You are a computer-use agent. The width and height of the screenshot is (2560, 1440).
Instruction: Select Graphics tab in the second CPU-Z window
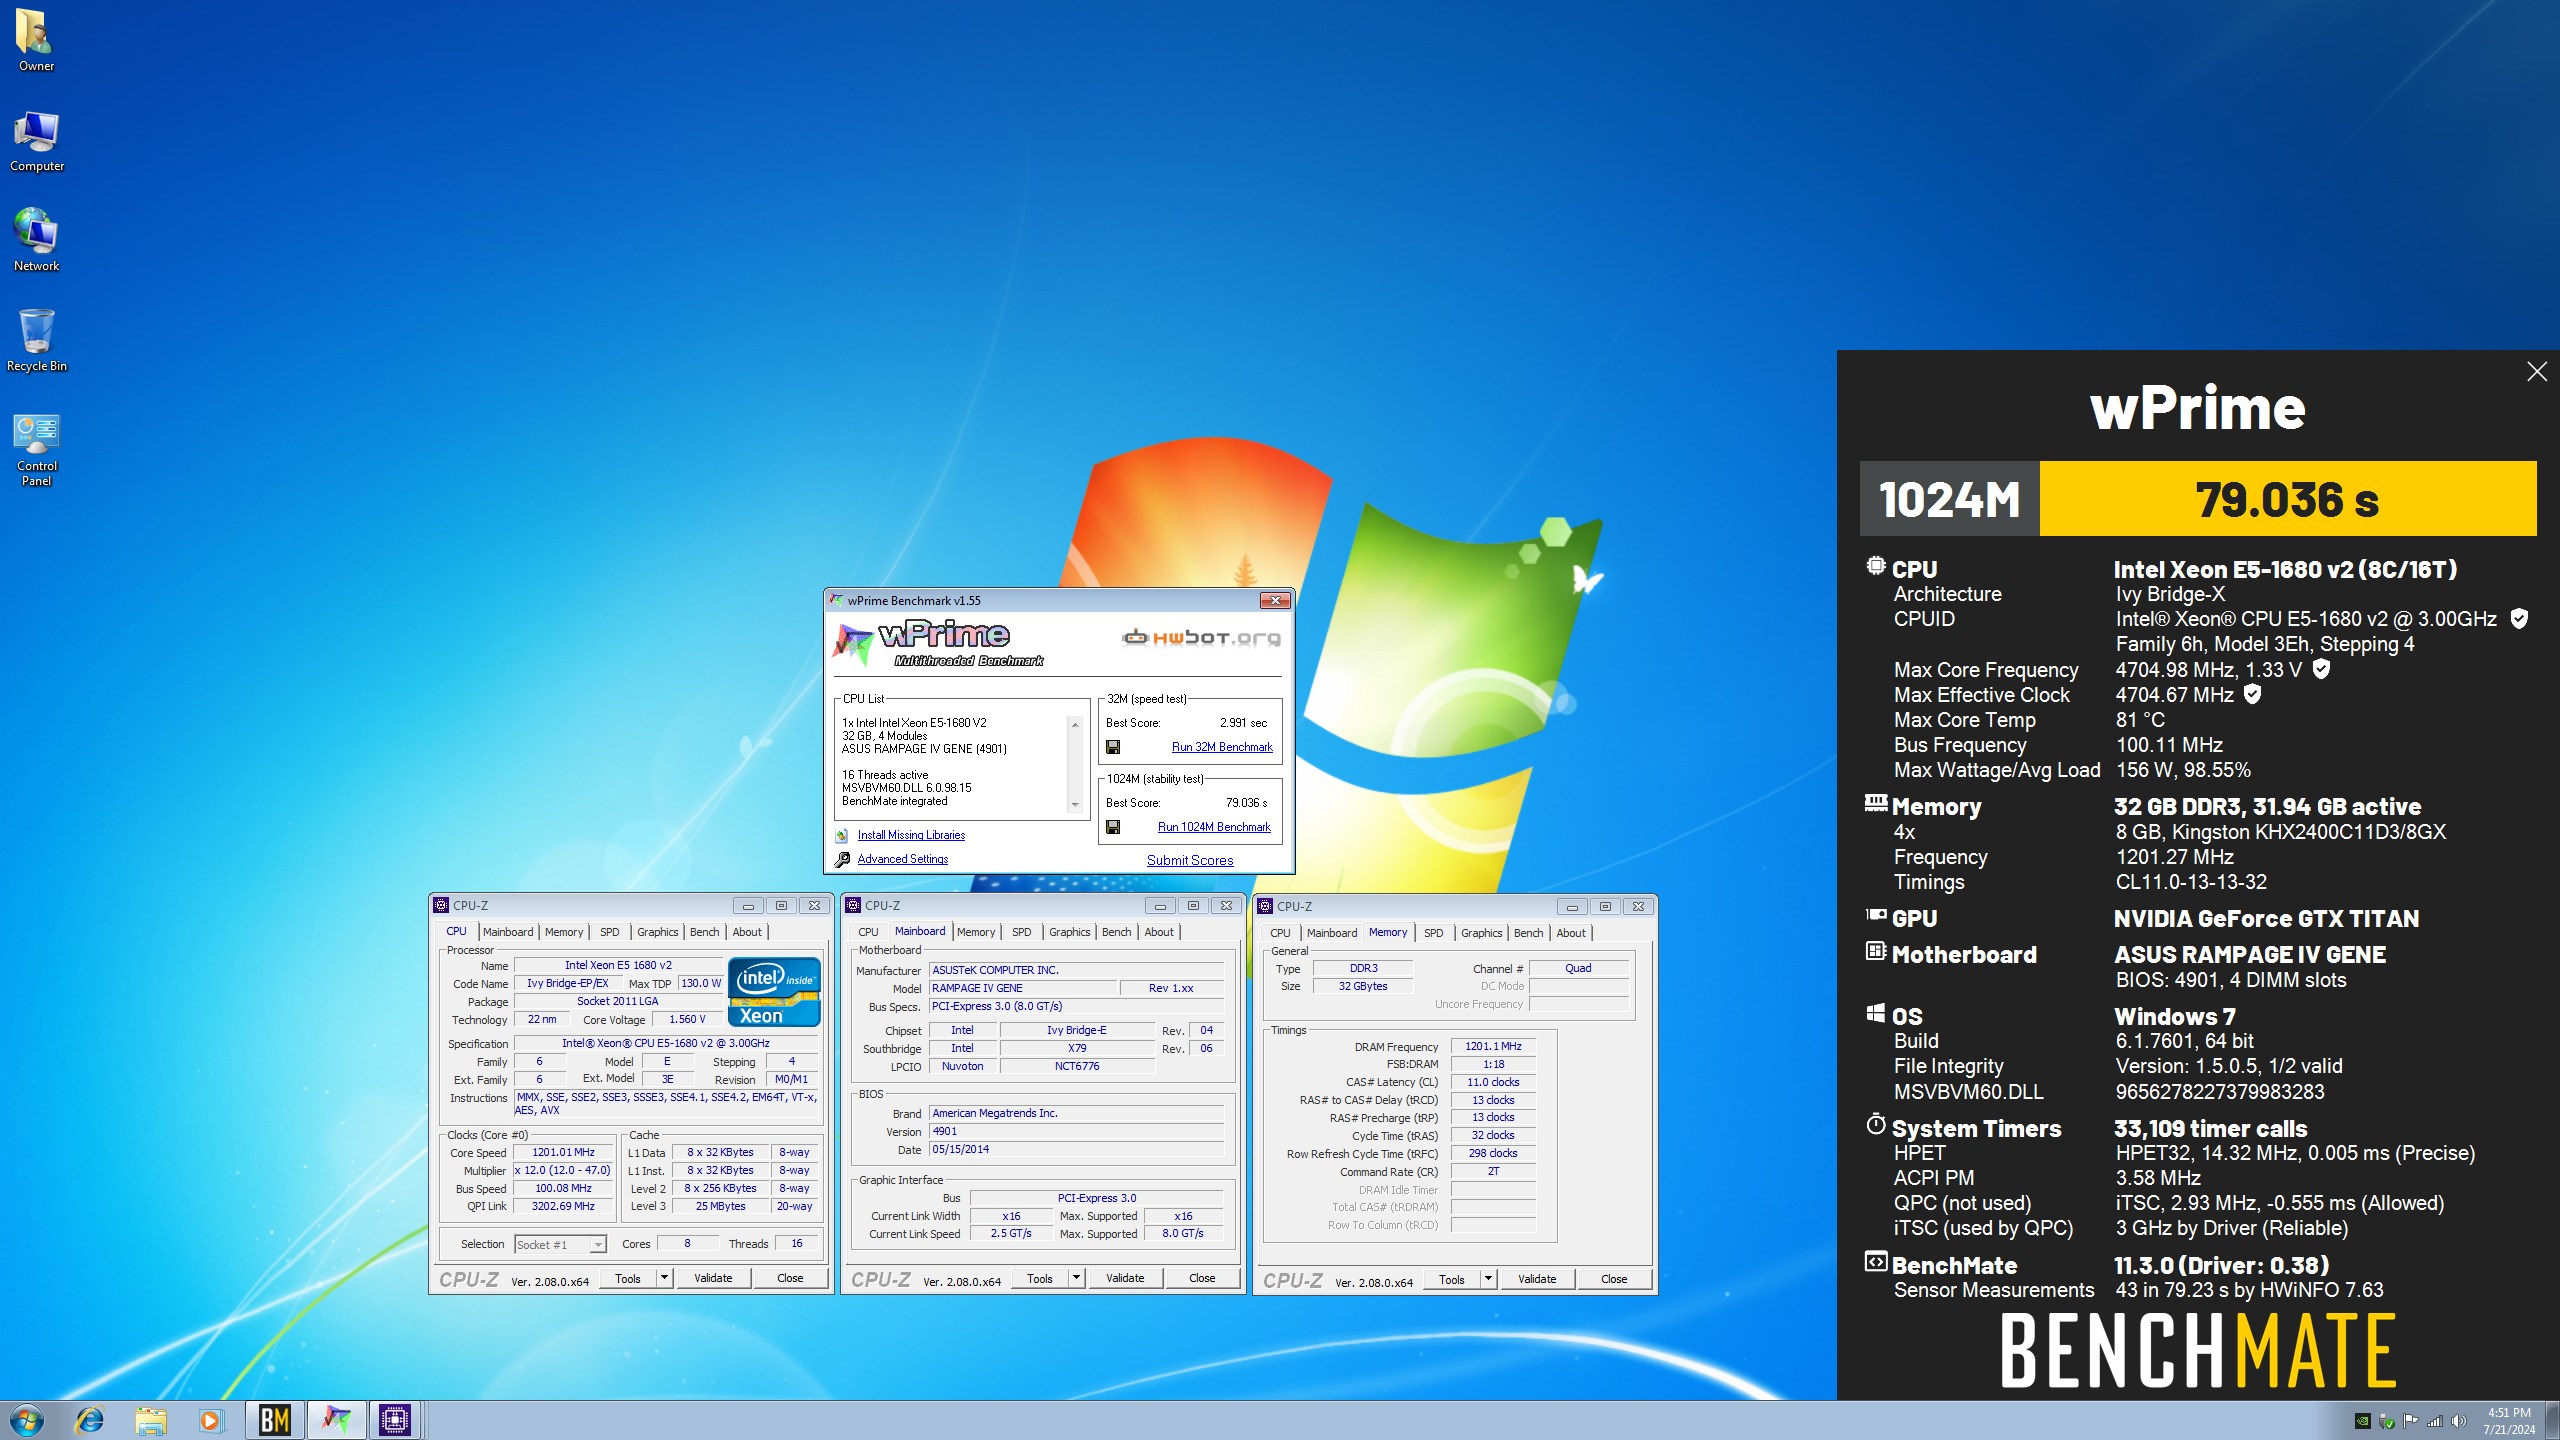[x=1069, y=932]
